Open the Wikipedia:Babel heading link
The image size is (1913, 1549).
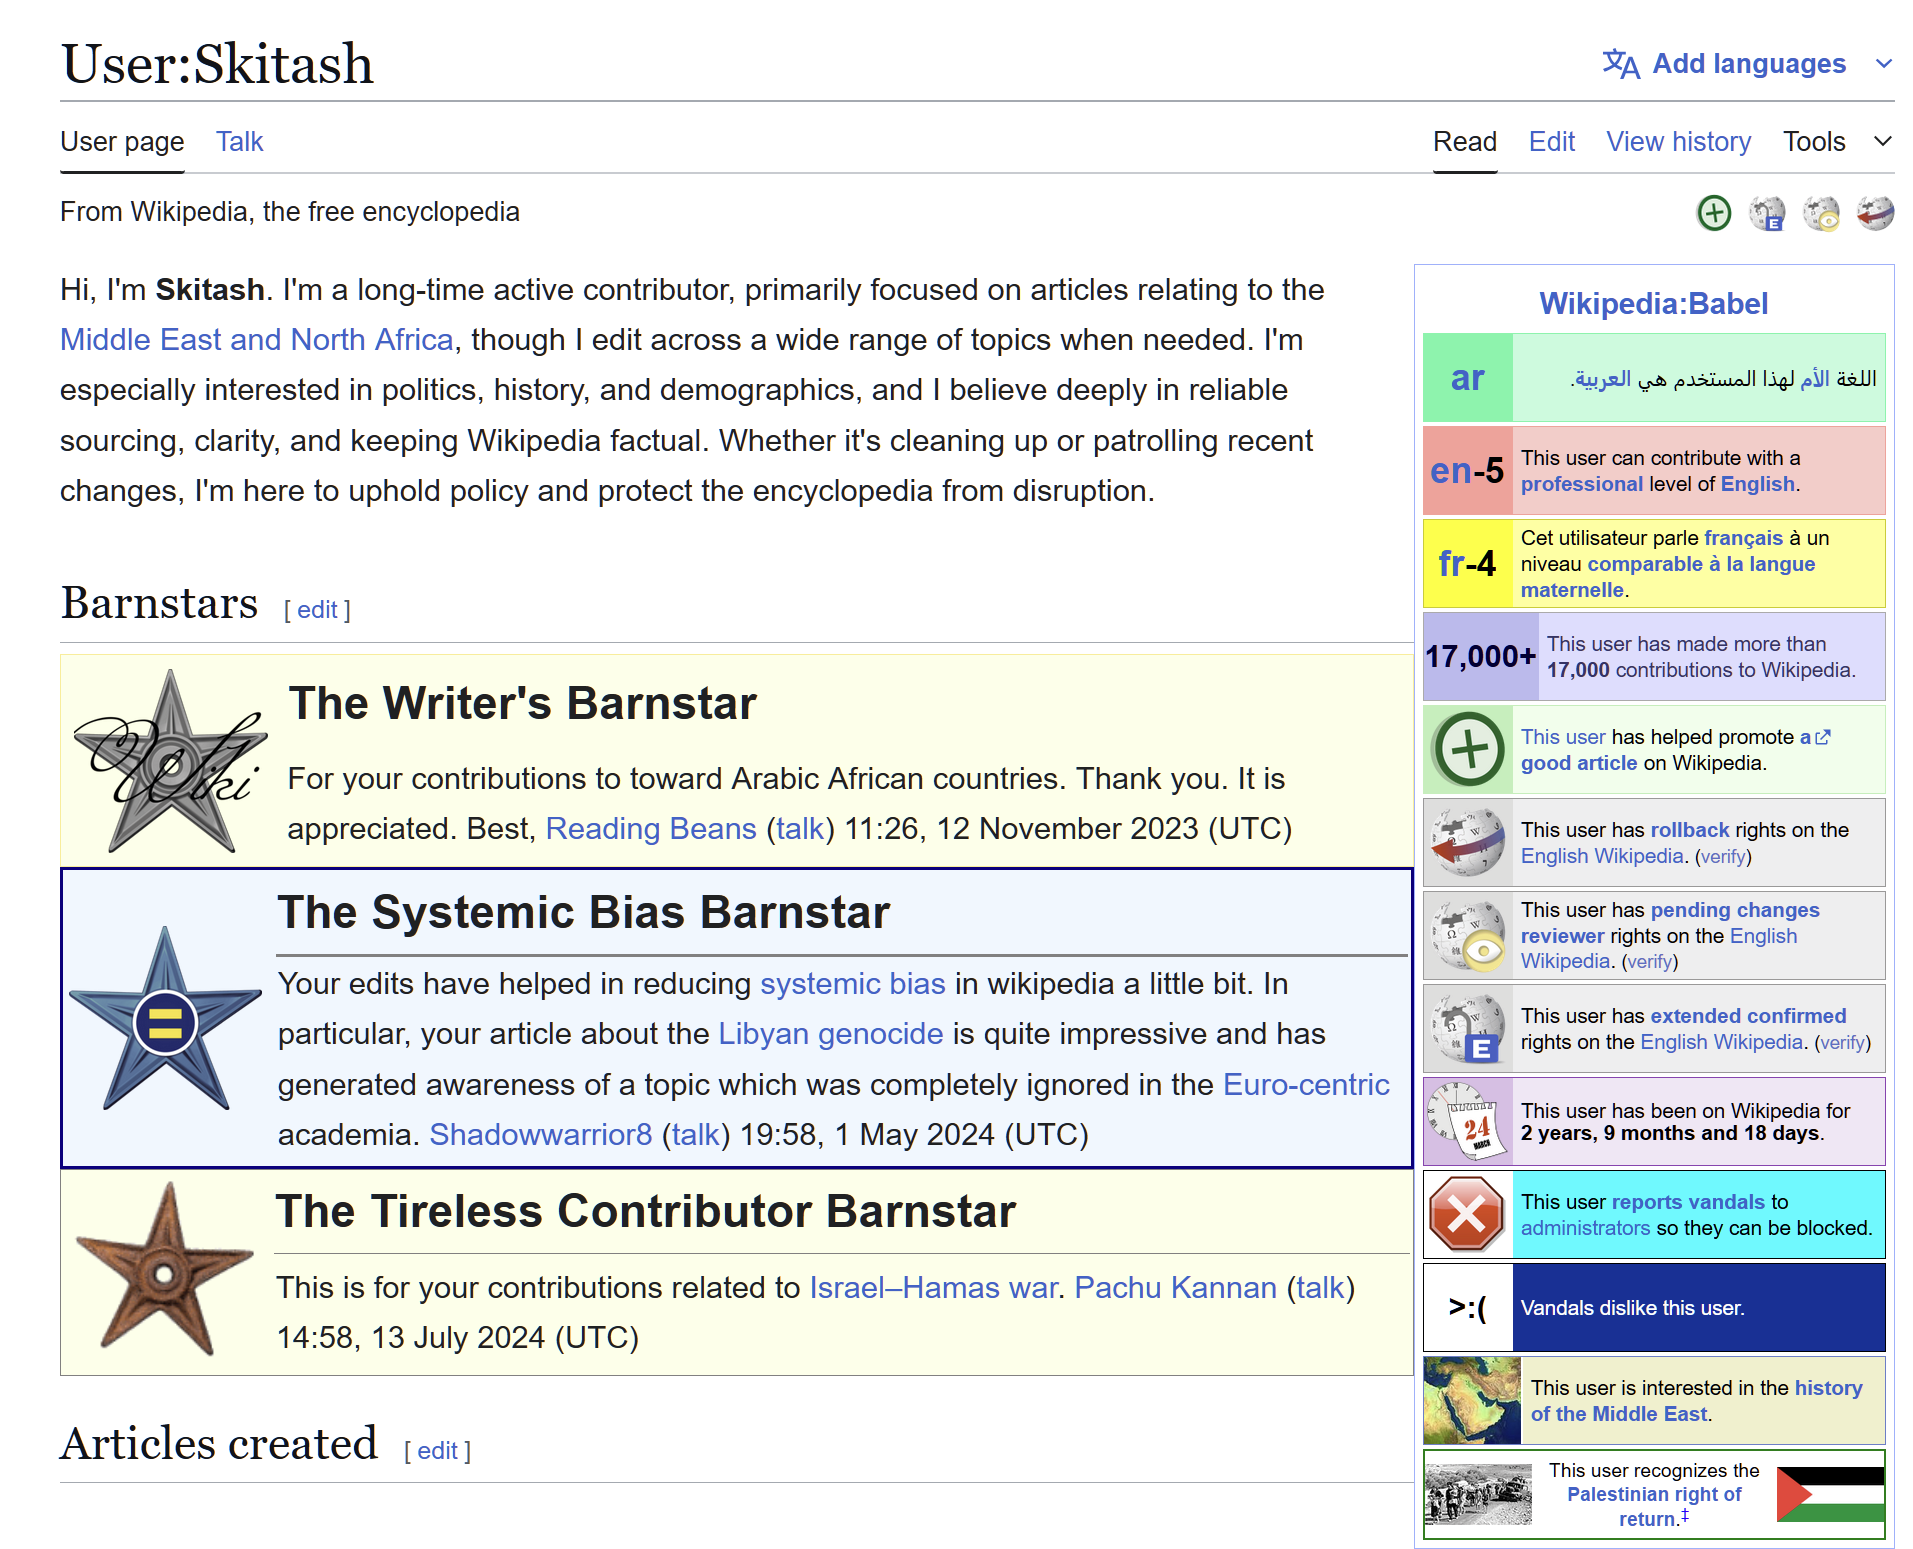pyautogui.click(x=1654, y=304)
